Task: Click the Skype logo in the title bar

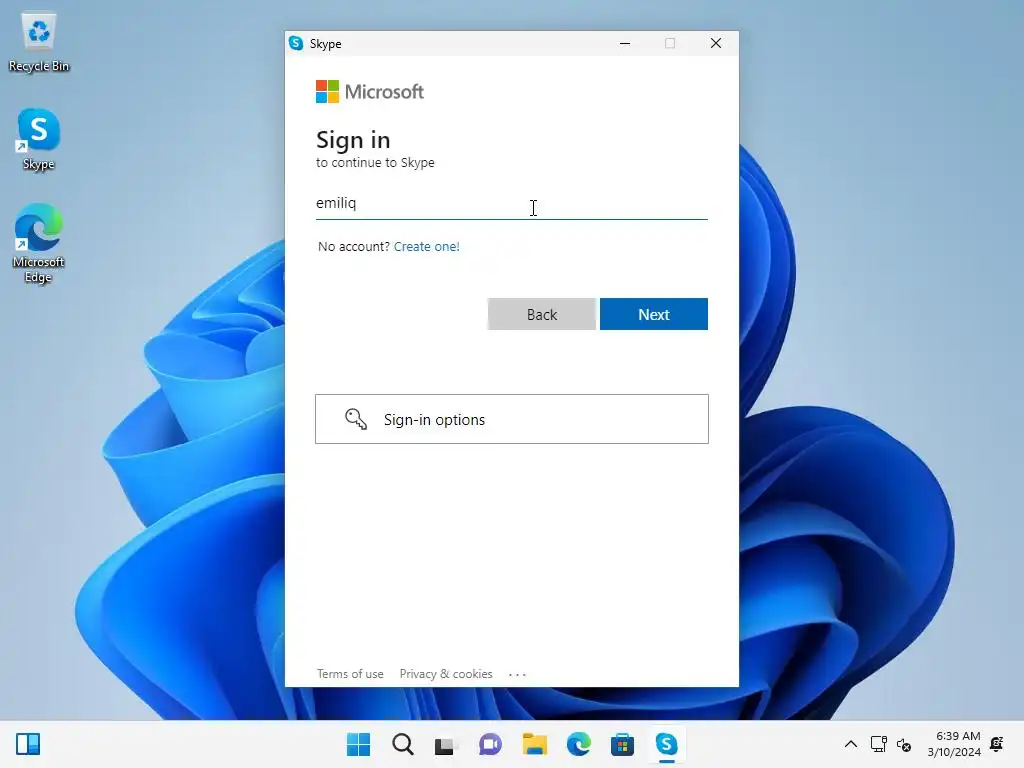Action: pos(296,43)
